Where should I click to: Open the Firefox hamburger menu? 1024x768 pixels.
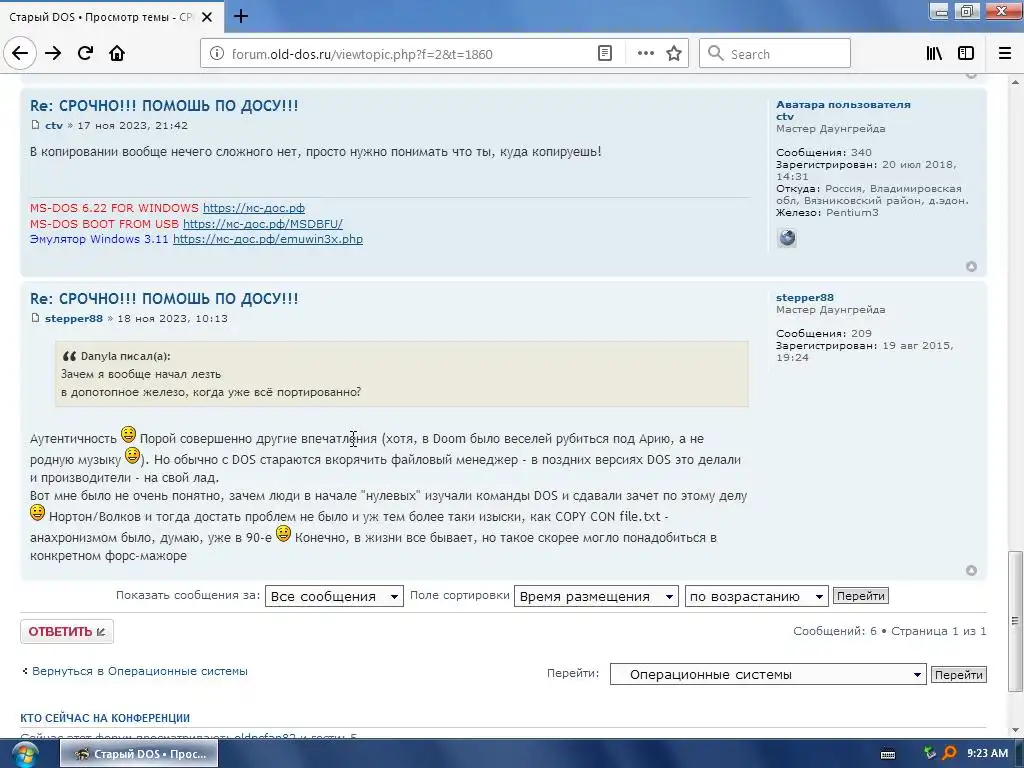pos(1005,53)
